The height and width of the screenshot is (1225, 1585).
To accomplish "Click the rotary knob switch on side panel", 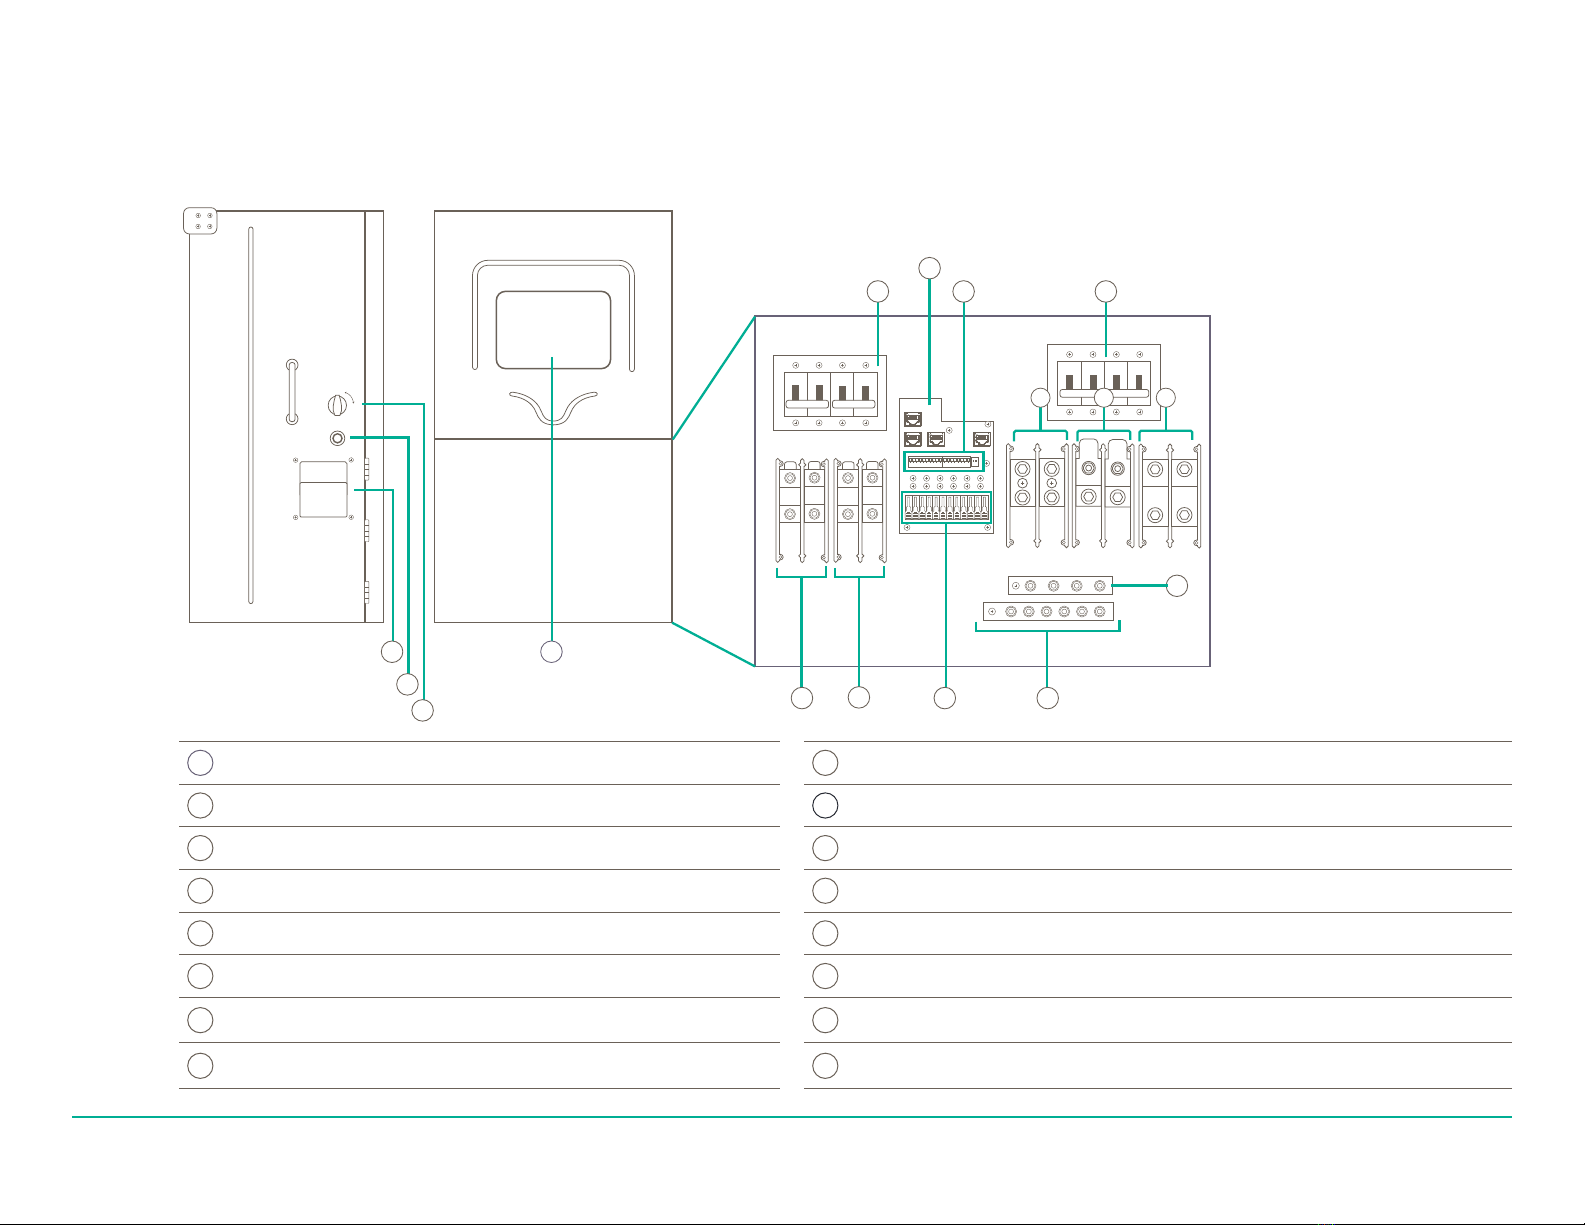I will (338, 405).
